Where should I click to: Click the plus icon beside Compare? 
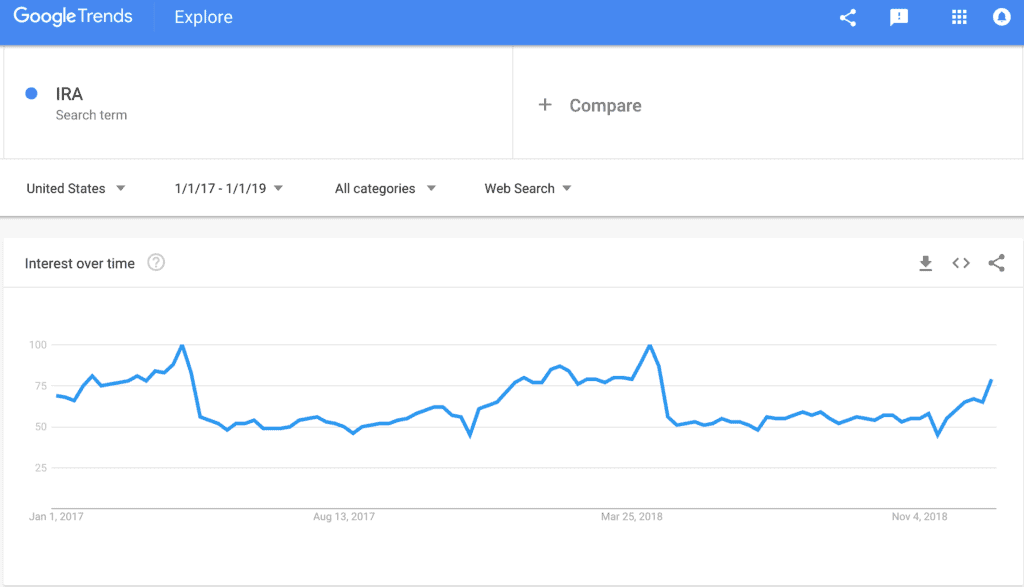pyautogui.click(x=545, y=104)
